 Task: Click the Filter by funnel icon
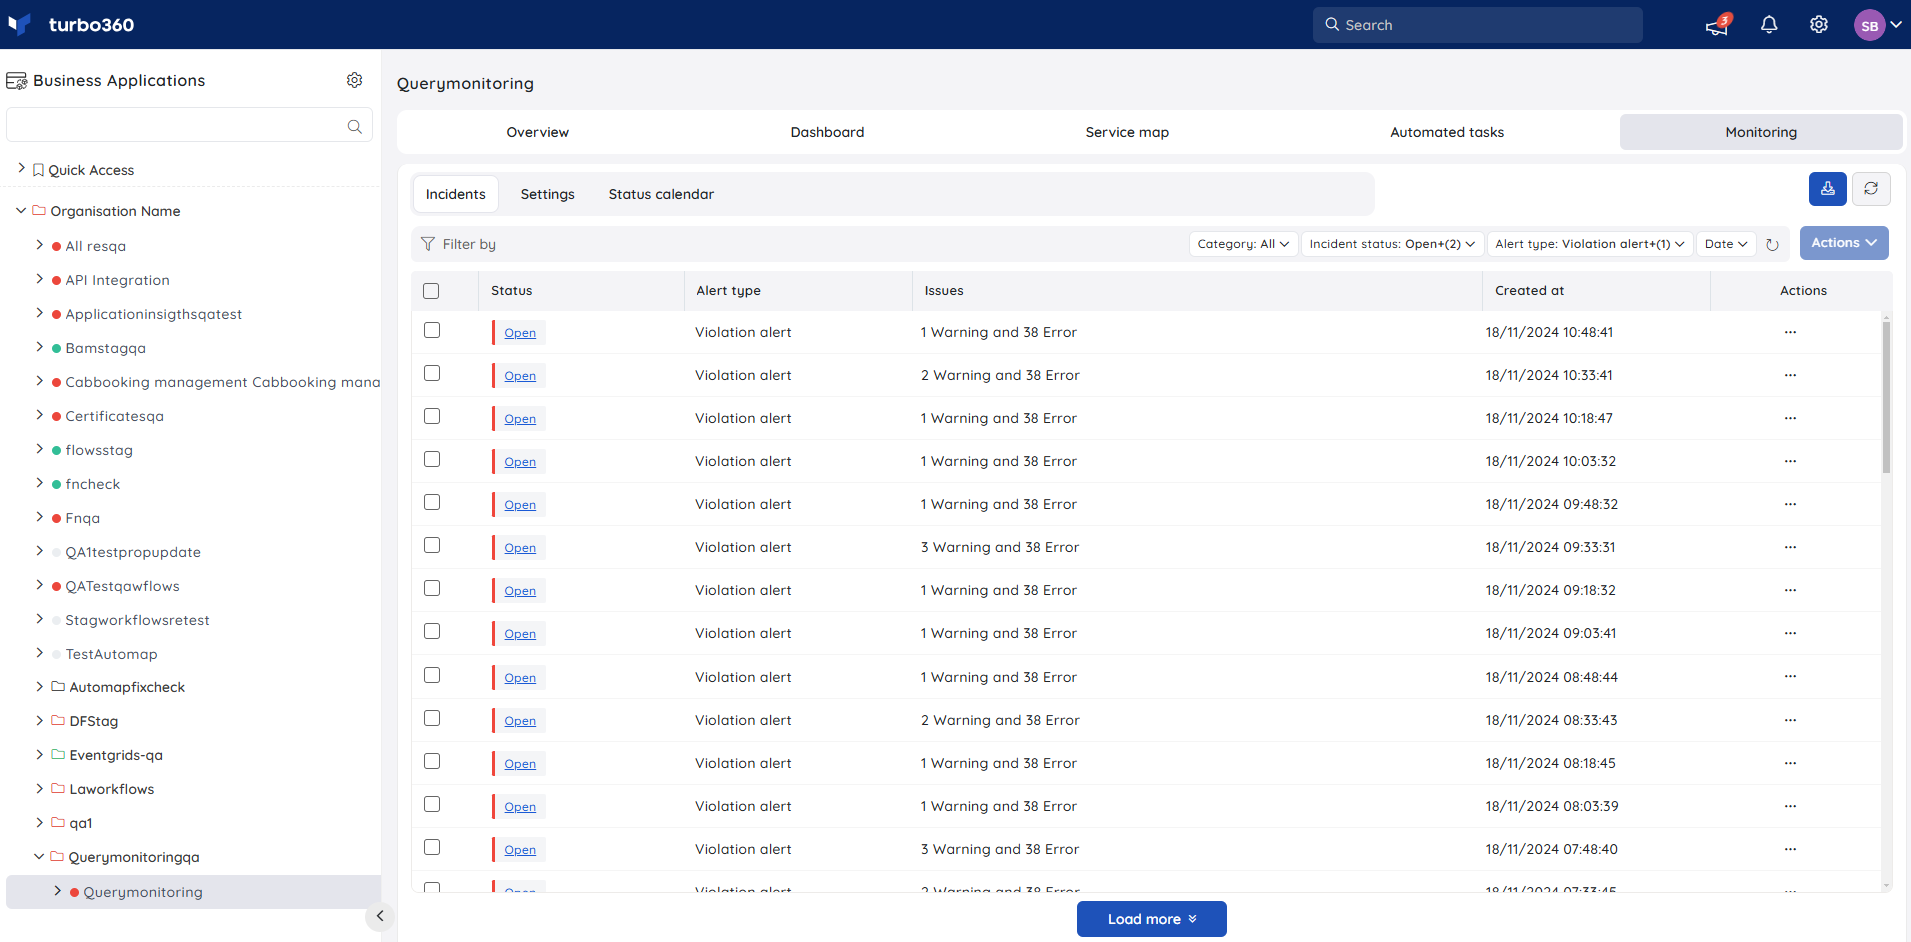click(428, 244)
